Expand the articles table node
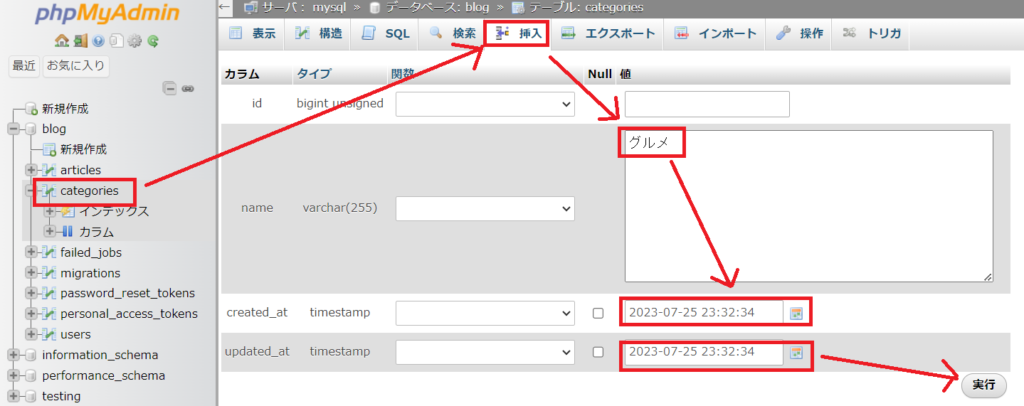 coord(31,170)
